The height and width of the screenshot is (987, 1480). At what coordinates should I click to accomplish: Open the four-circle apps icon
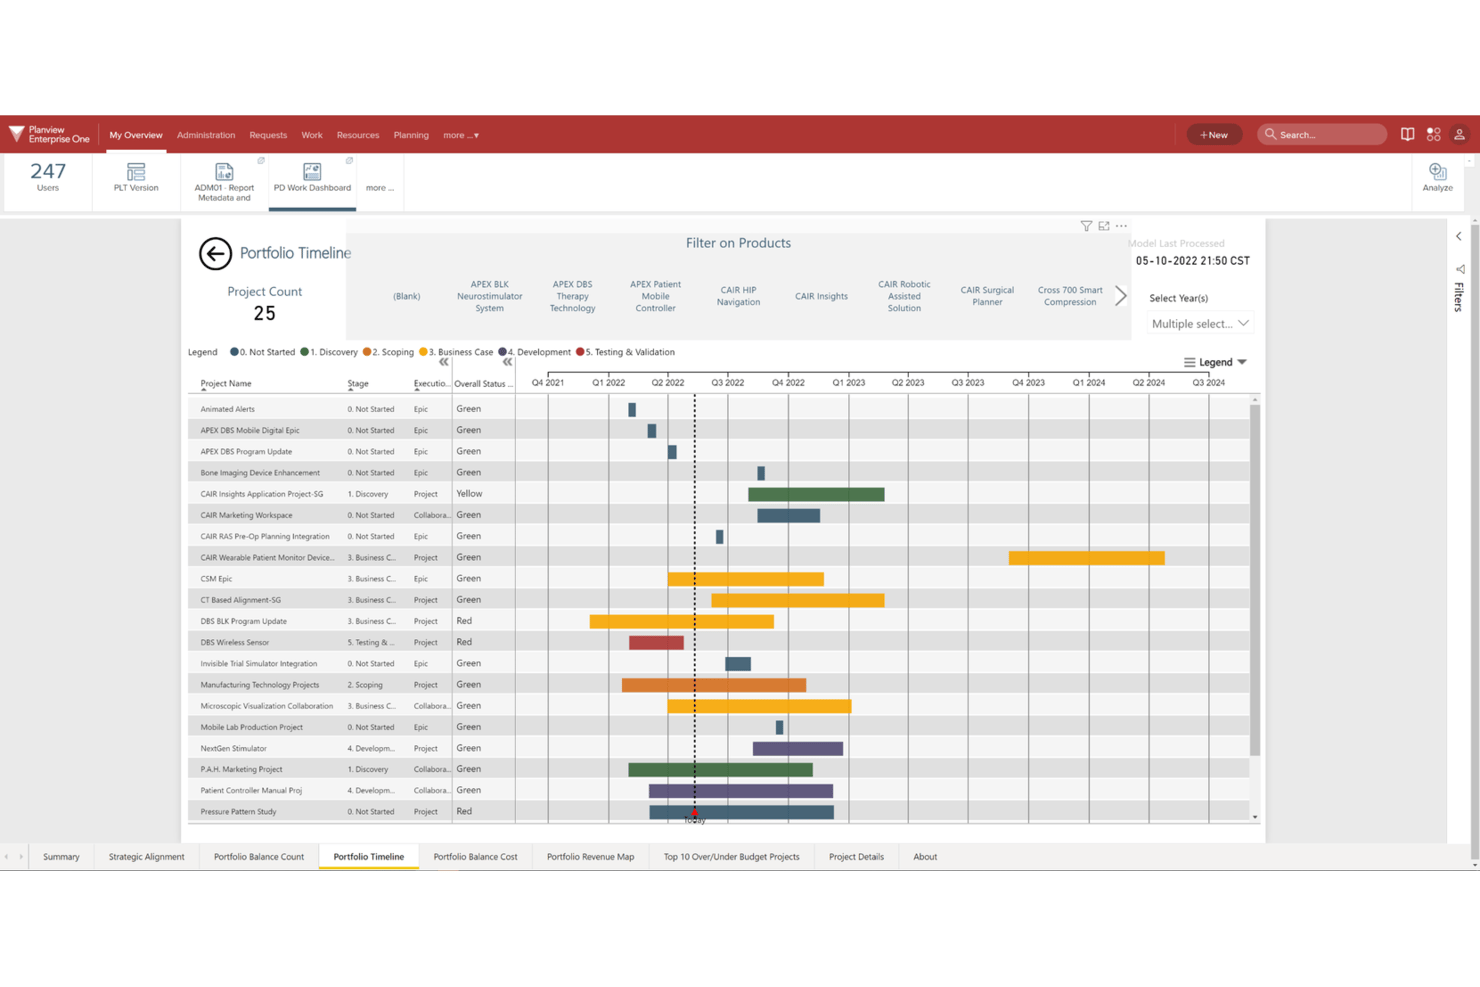pos(1433,134)
